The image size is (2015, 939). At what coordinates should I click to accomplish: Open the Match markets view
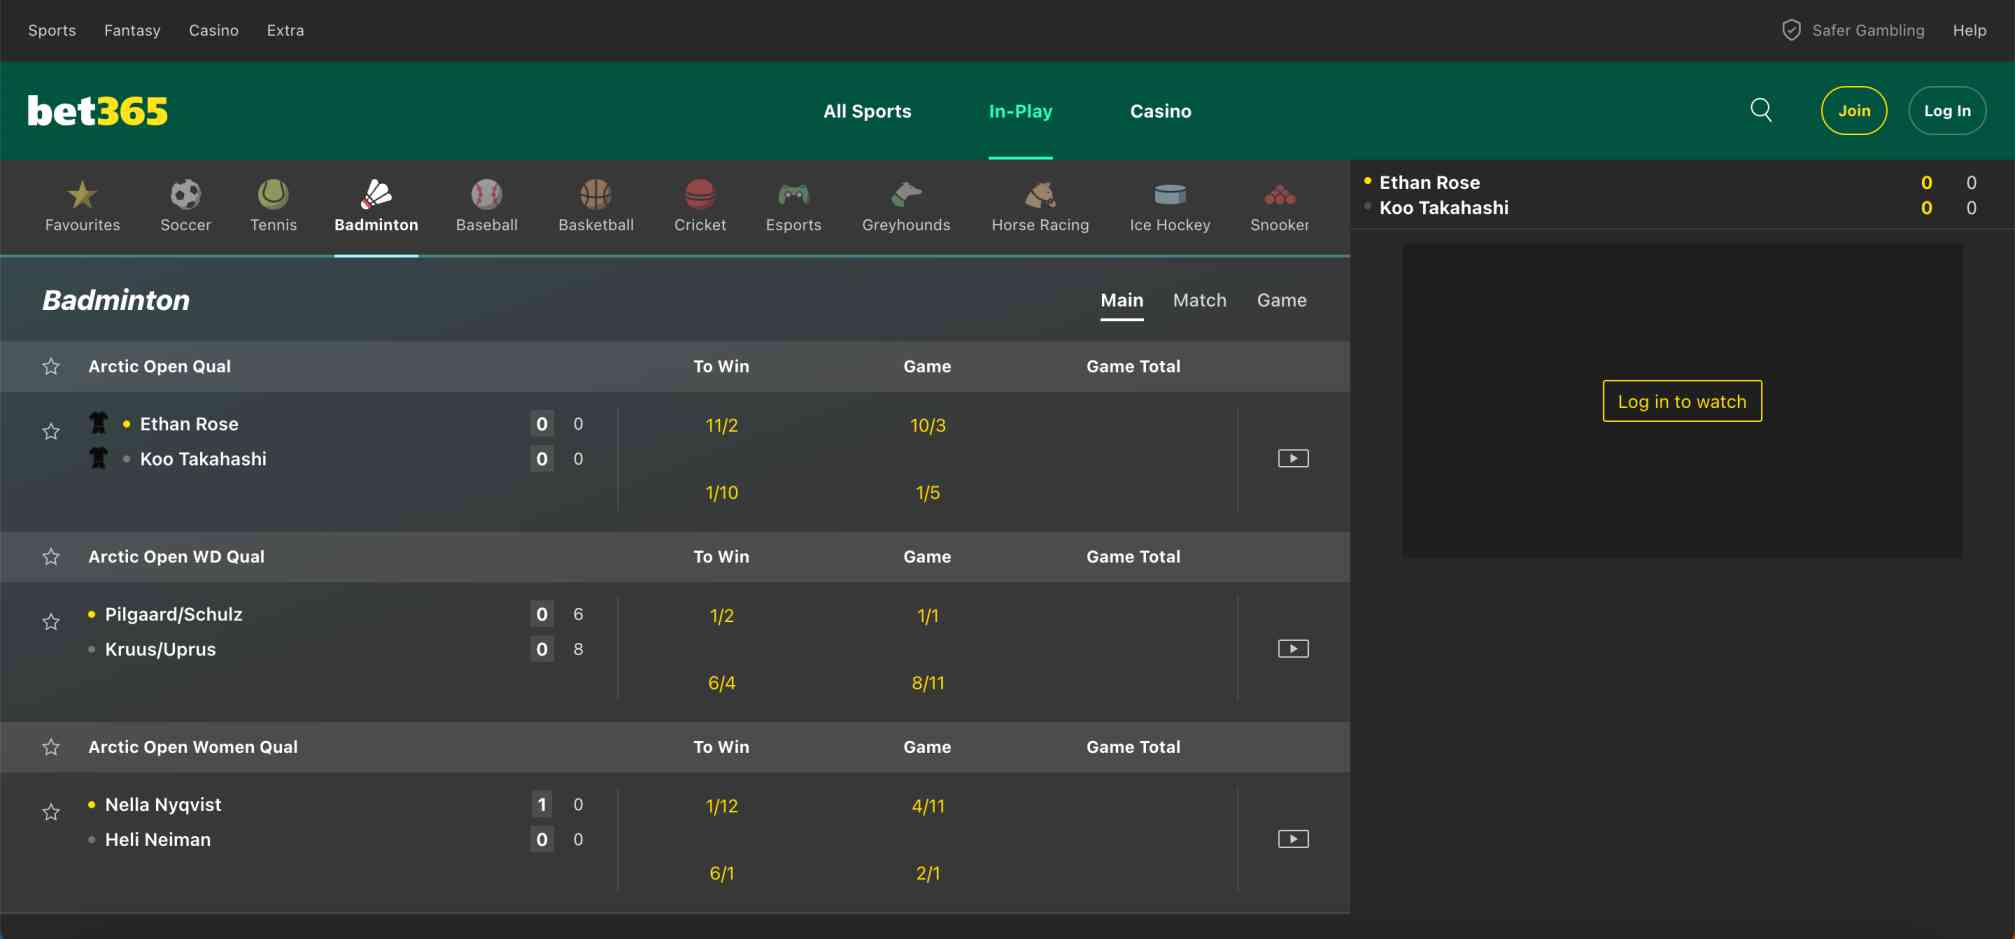click(1199, 299)
